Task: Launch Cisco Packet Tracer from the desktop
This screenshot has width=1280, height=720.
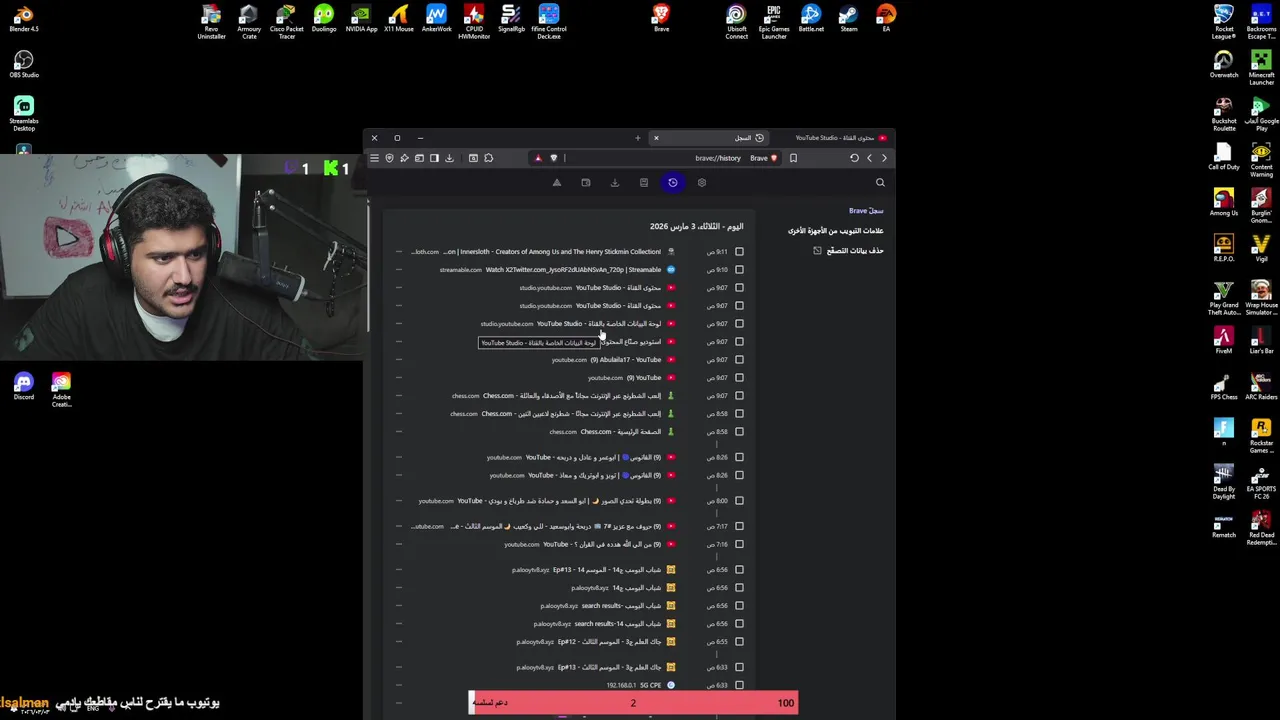Action: click(286, 21)
